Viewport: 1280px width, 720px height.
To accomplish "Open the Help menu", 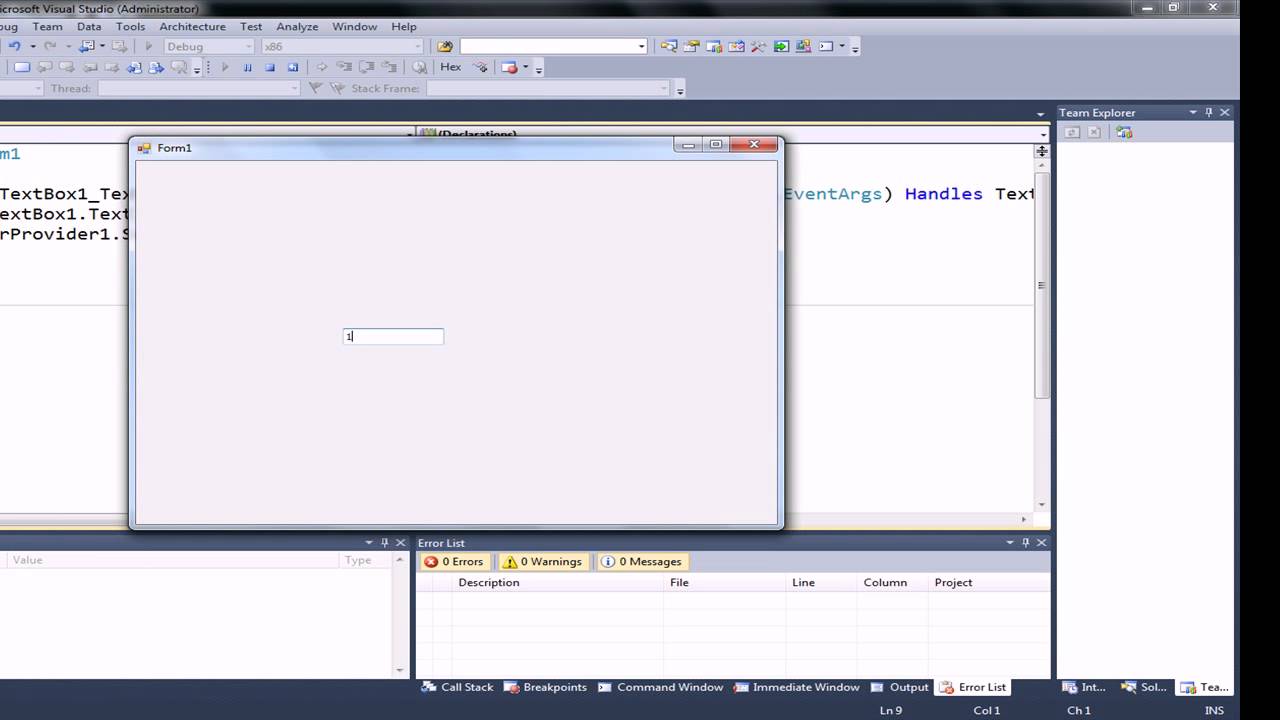I will tap(404, 26).
